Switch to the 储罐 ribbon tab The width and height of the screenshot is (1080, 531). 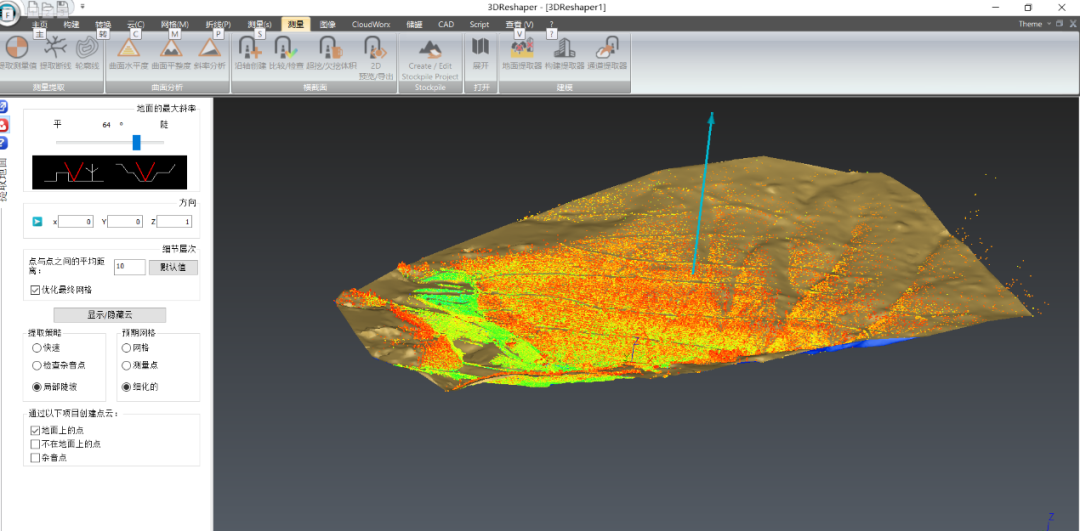414,24
